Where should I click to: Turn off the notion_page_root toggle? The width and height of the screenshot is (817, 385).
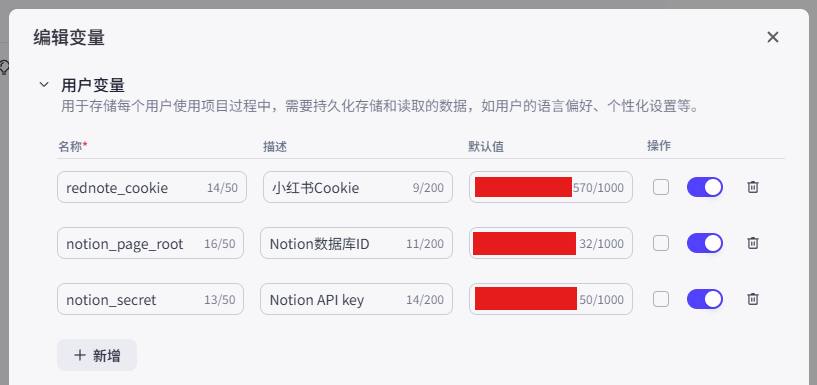(705, 243)
